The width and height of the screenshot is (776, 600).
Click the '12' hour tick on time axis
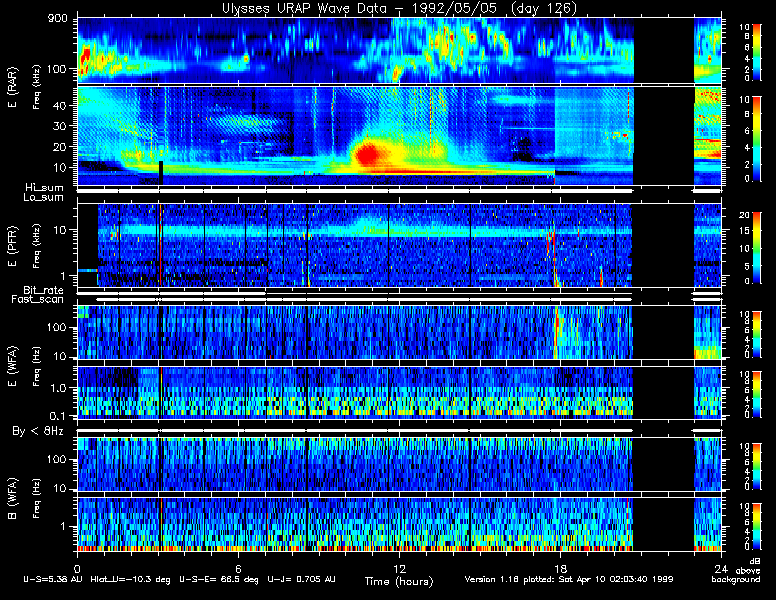click(x=399, y=568)
